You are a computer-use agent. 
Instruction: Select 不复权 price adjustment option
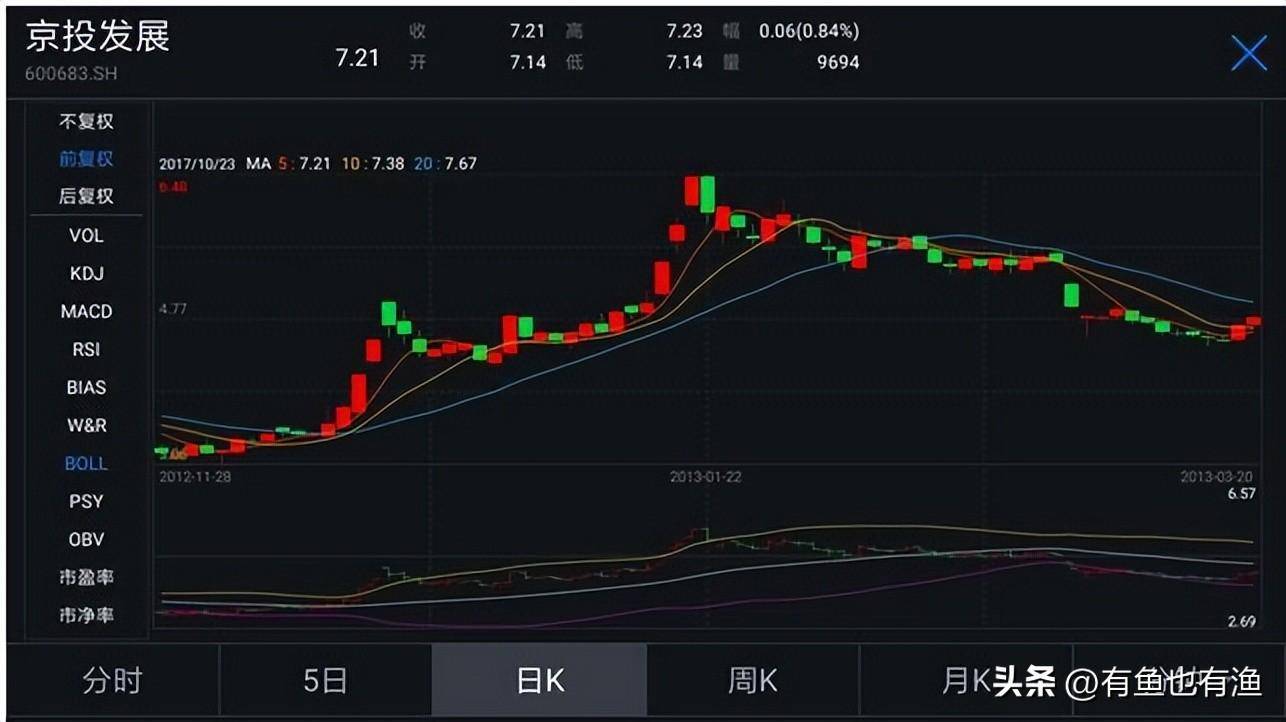tap(86, 122)
